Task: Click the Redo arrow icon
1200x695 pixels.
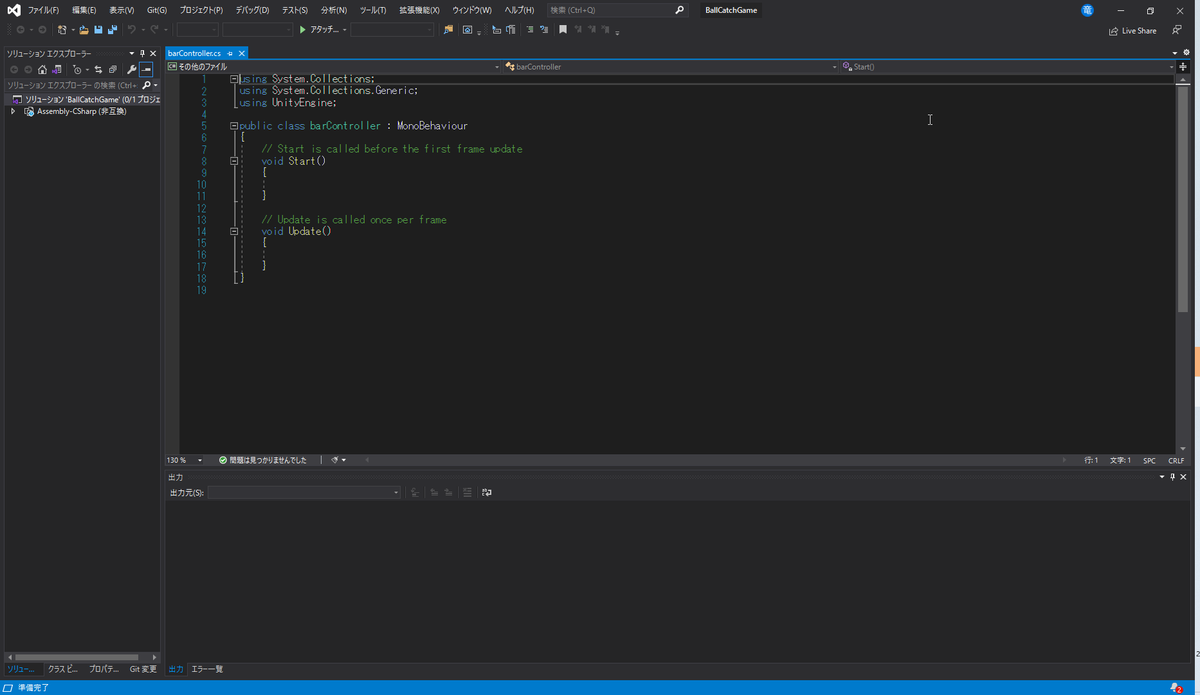Action: (x=154, y=30)
